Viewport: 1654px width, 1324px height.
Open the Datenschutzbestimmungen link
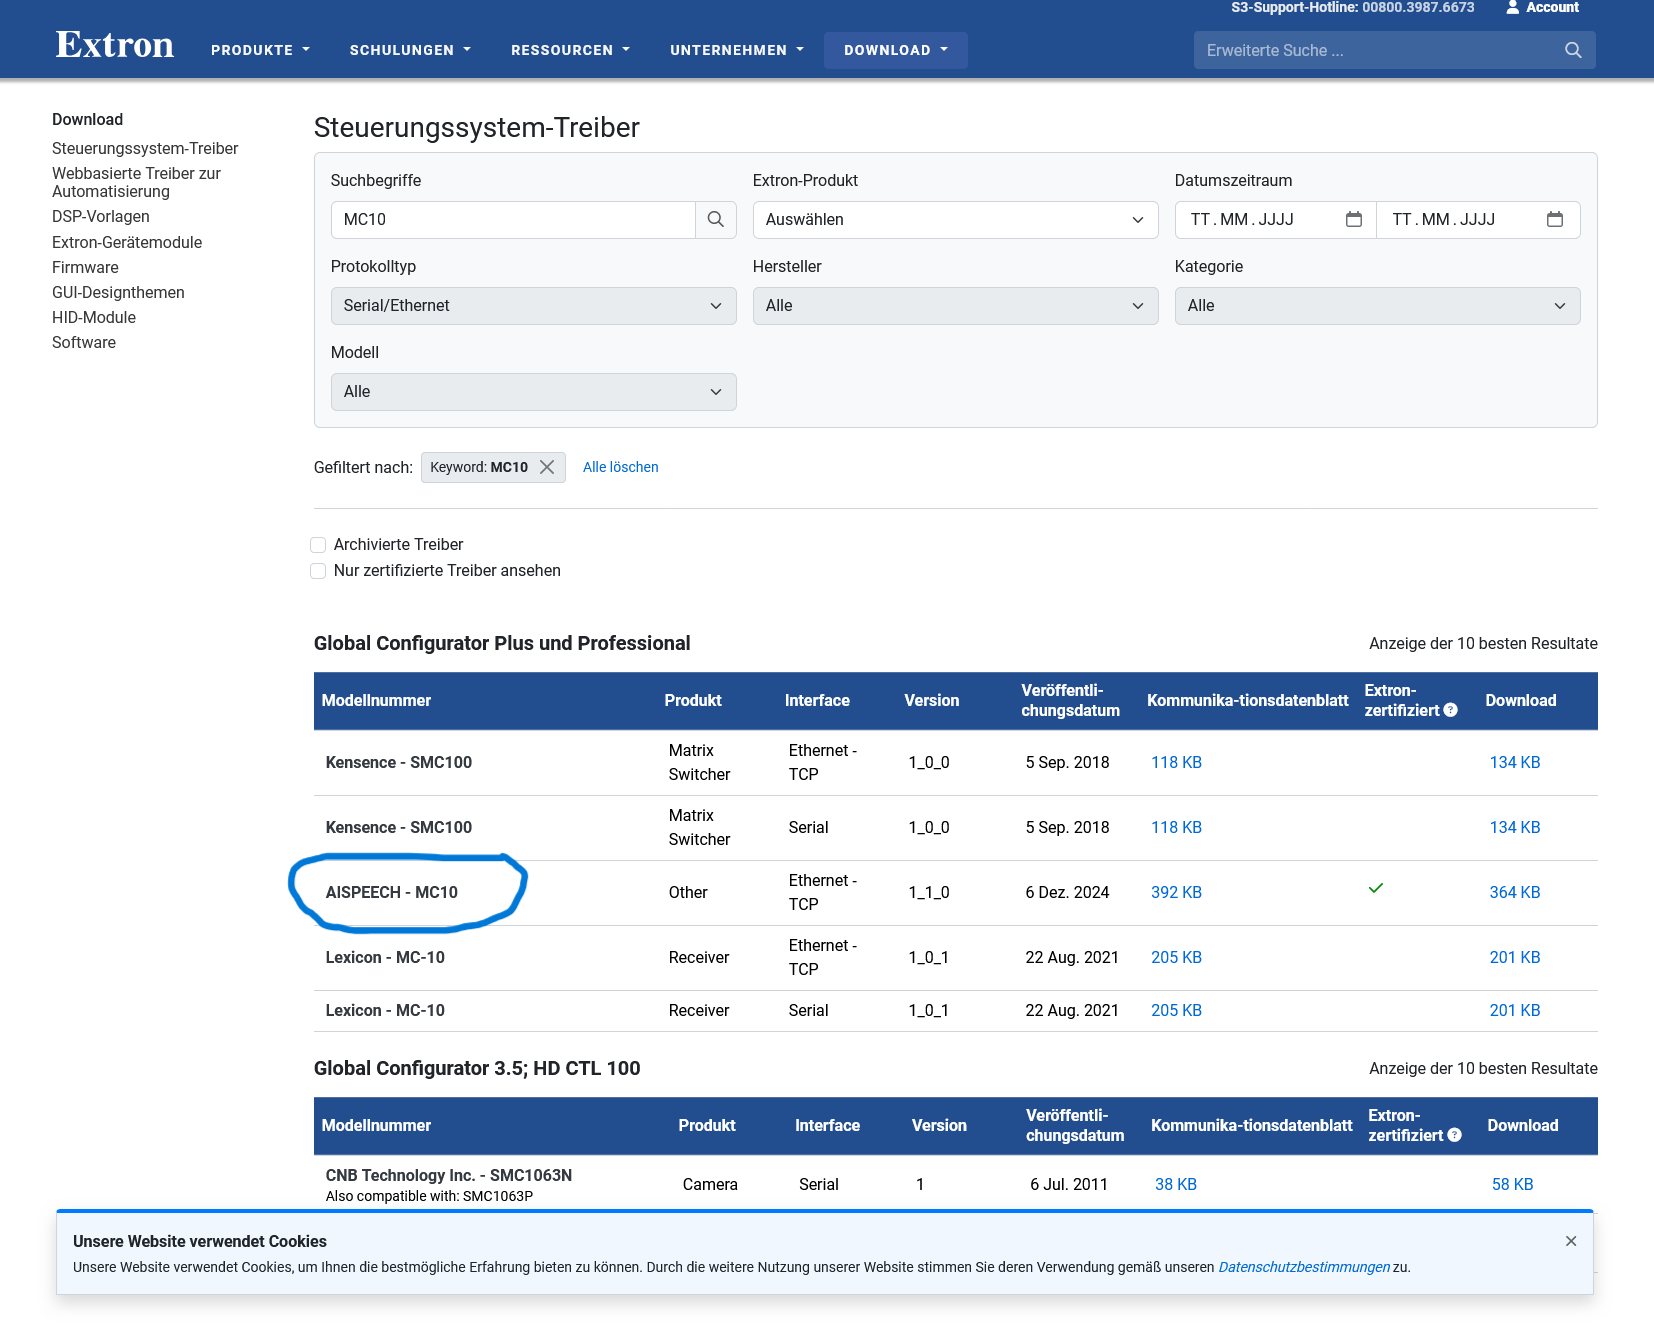pos(1304,1267)
